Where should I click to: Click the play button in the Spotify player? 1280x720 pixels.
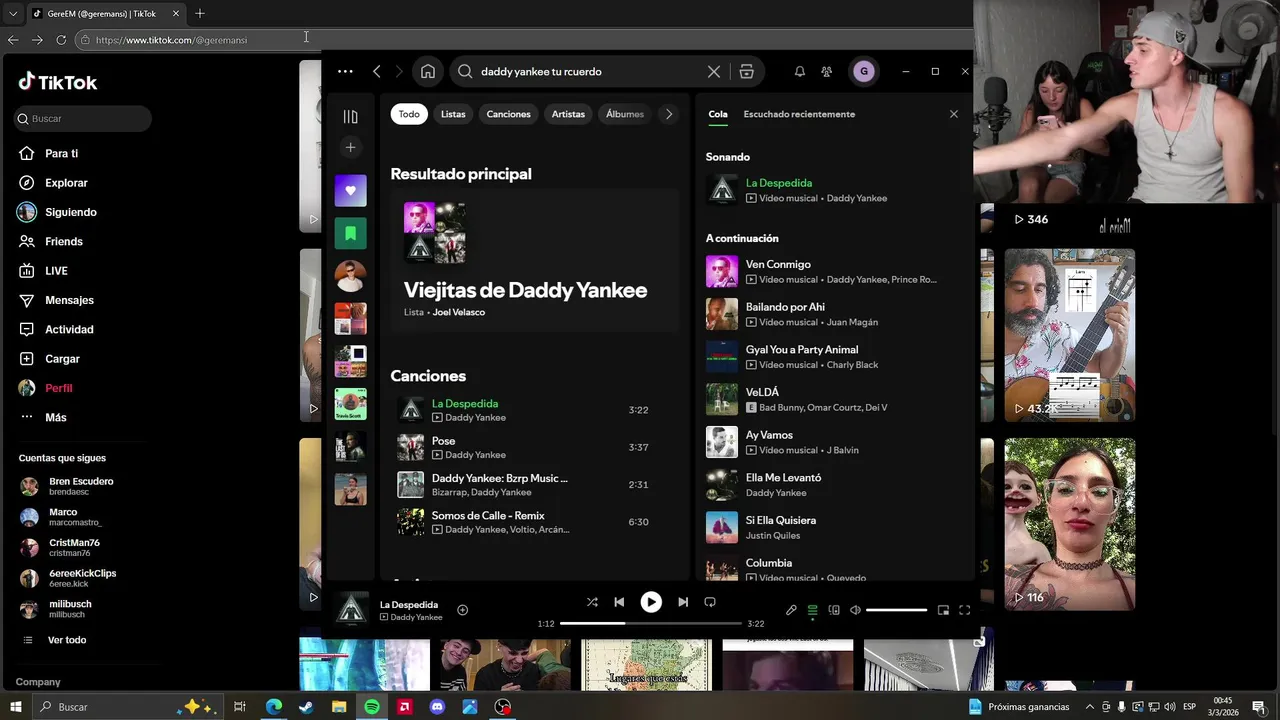click(651, 602)
